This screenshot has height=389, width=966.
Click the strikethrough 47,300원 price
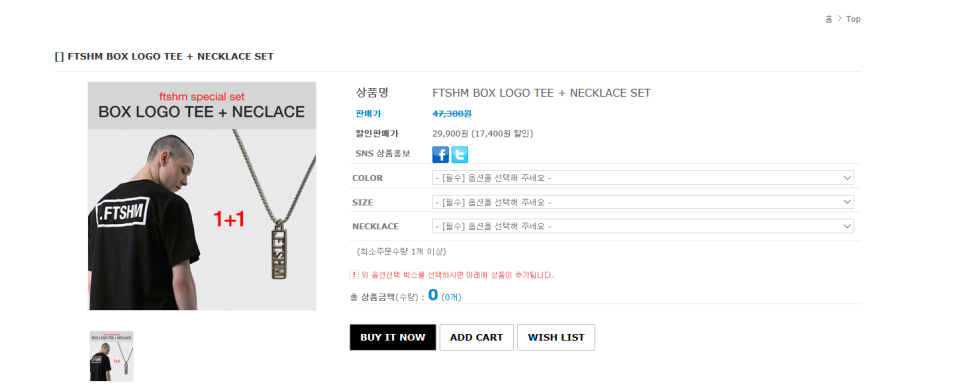(x=452, y=113)
